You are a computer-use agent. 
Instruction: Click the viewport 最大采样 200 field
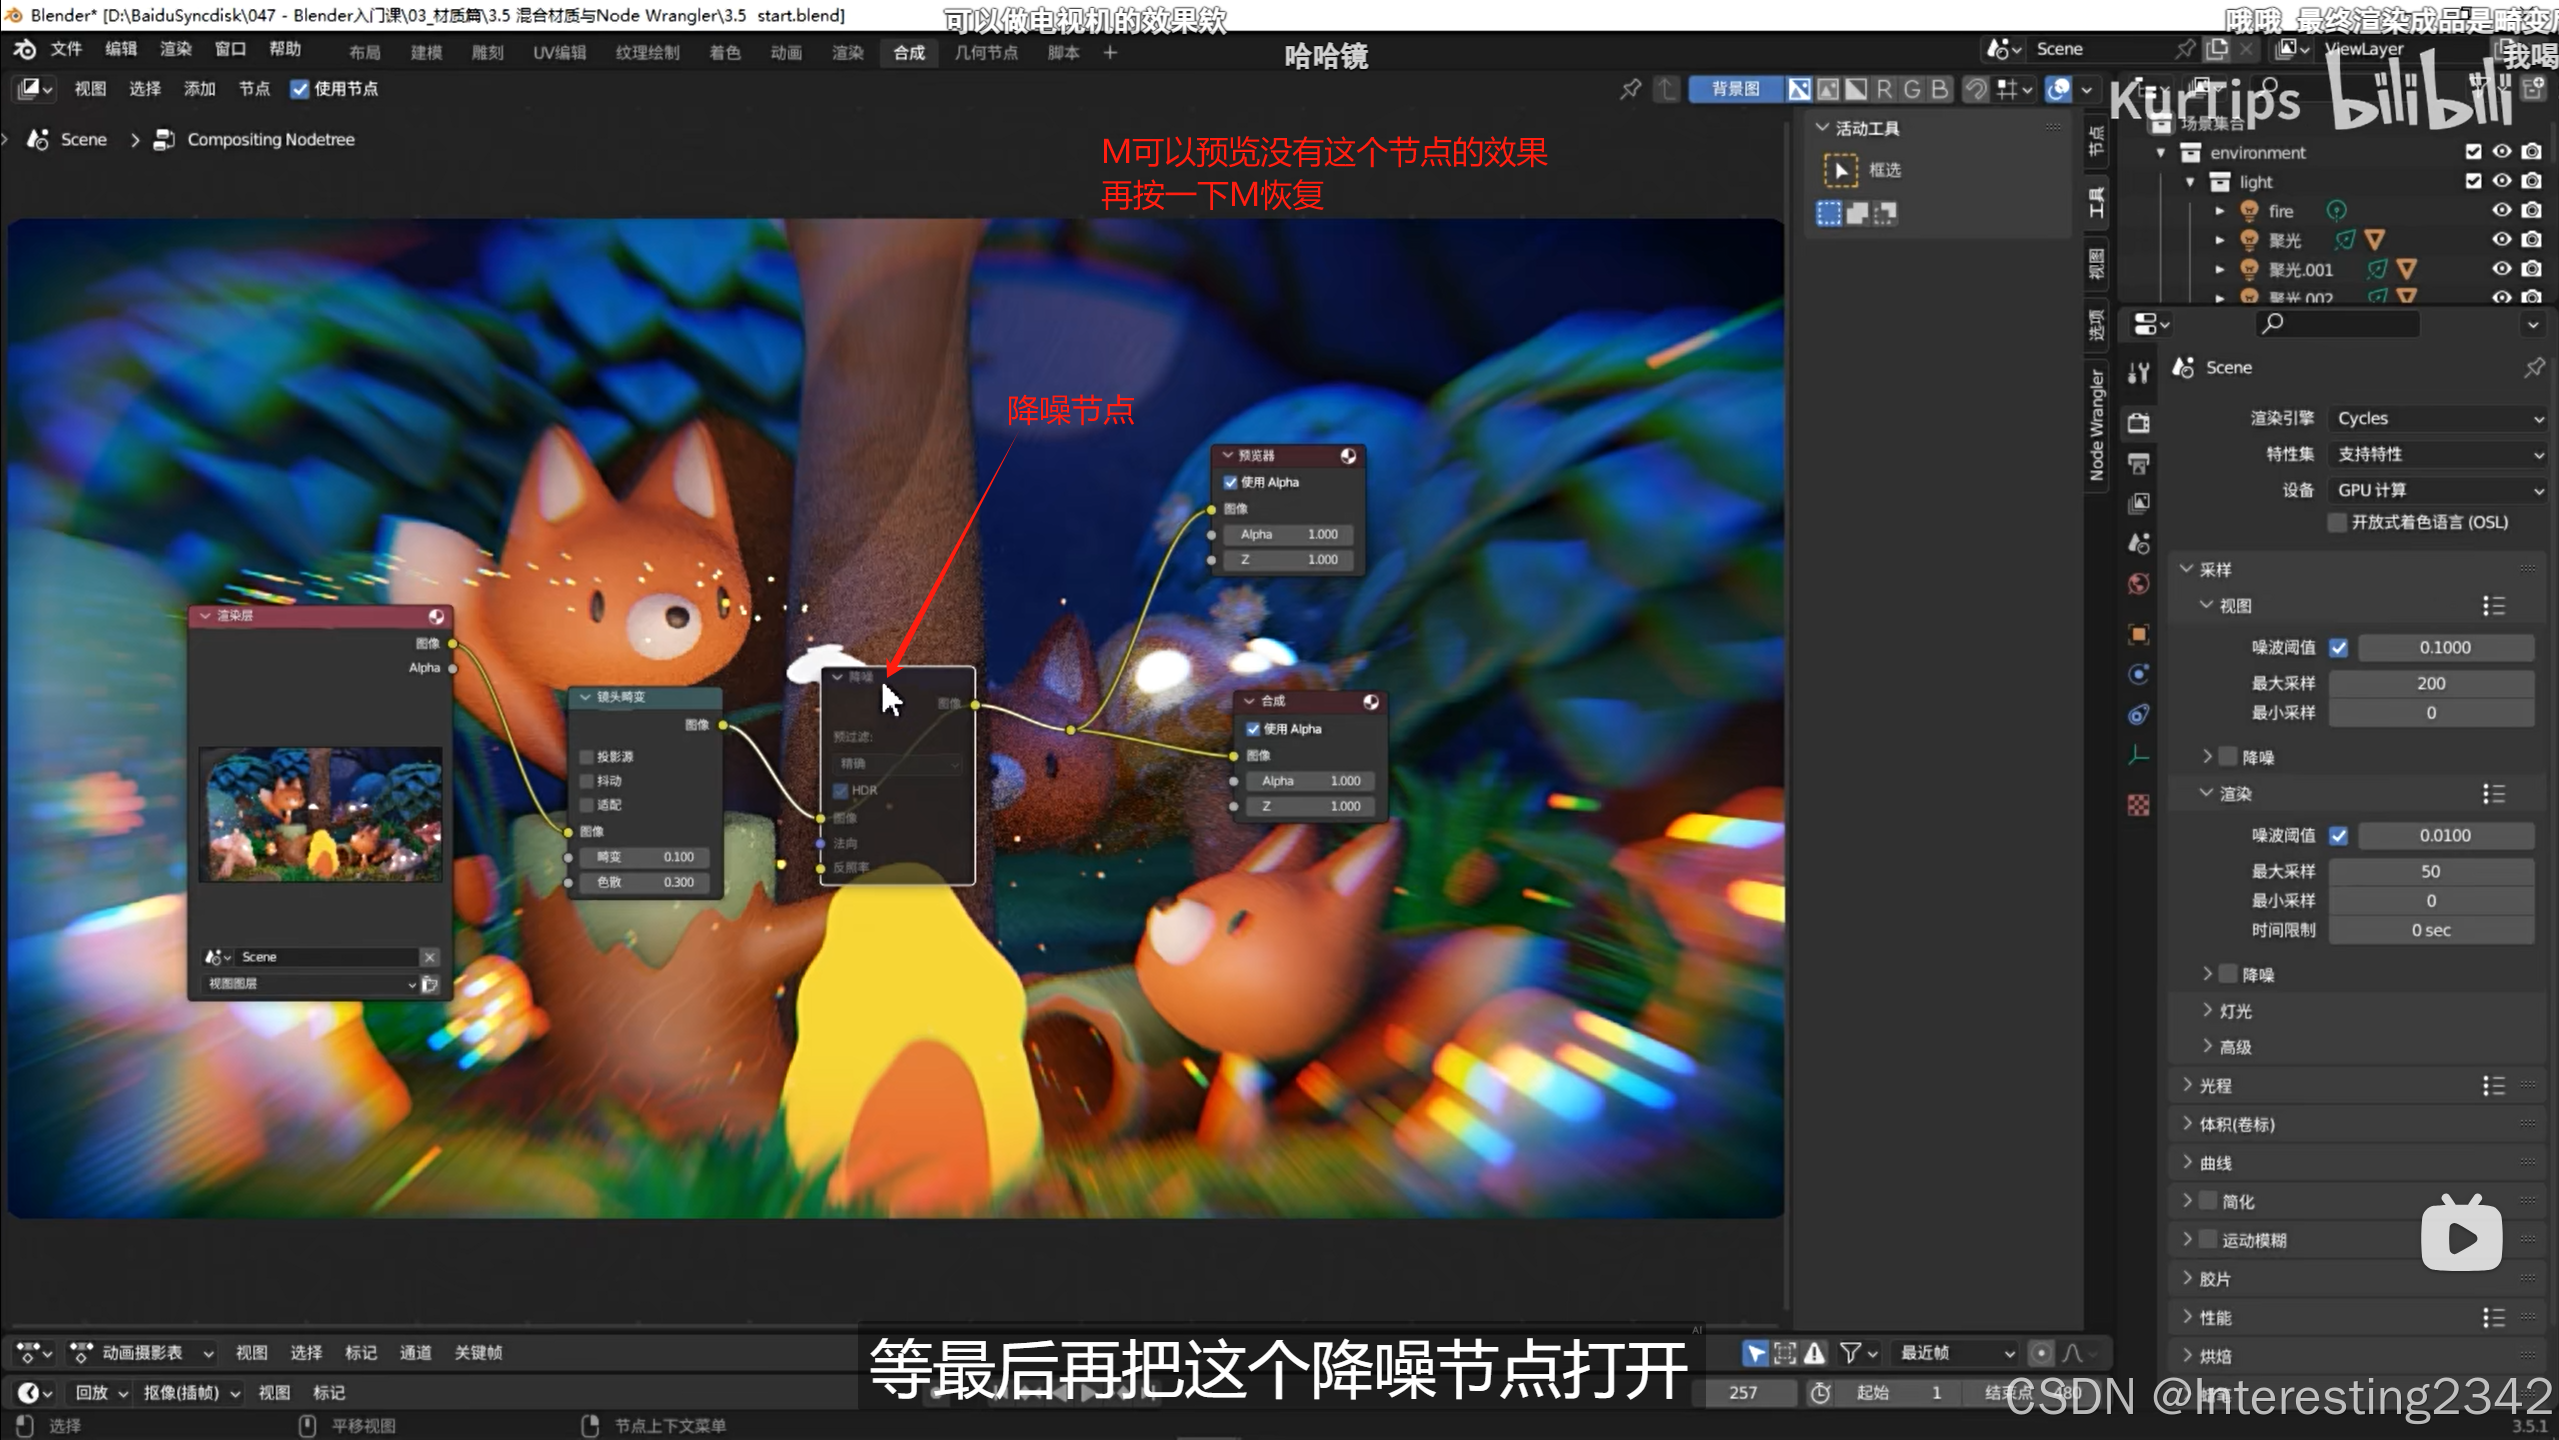coord(2430,683)
